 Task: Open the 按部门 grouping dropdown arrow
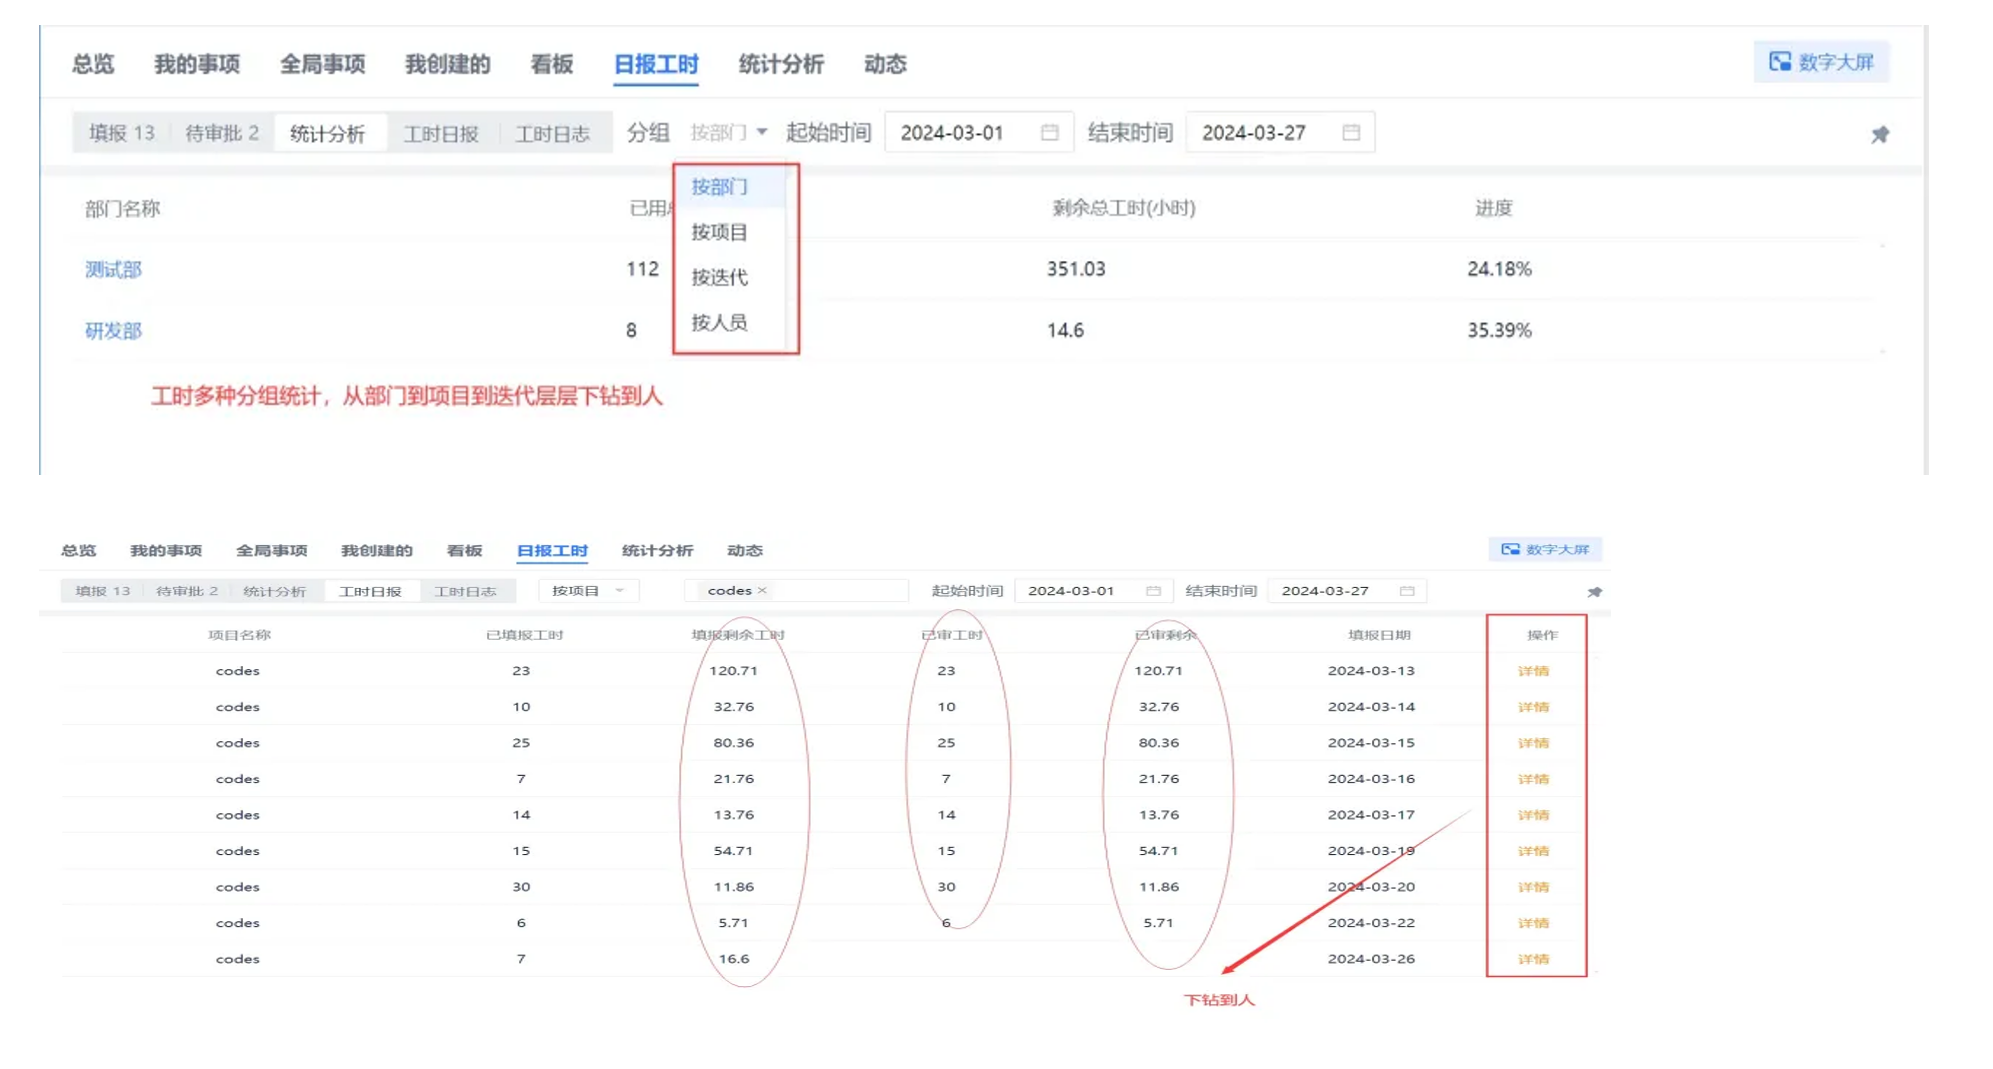tap(762, 132)
